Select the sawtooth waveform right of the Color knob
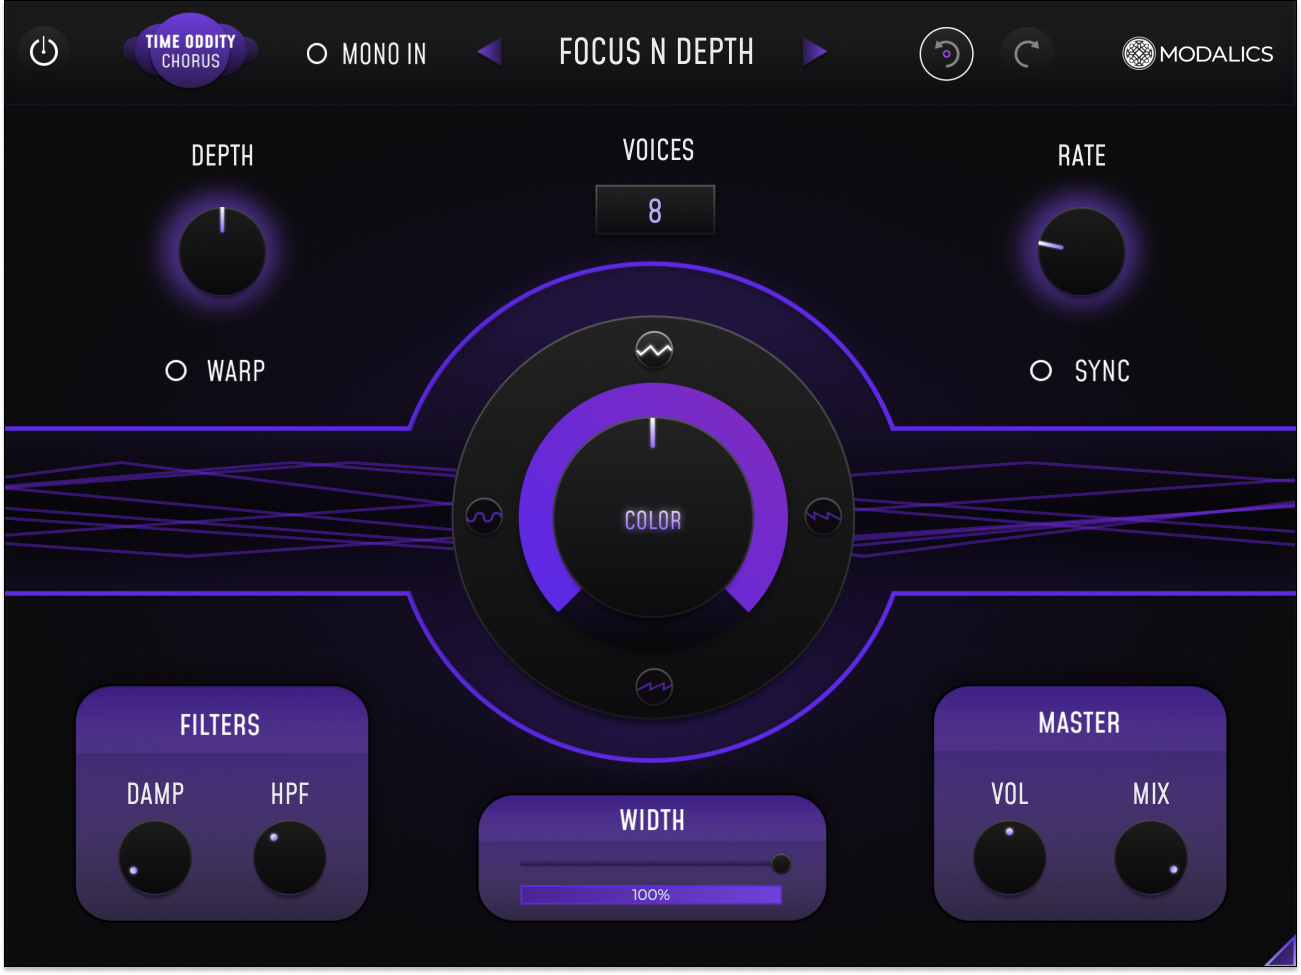 pos(822,517)
